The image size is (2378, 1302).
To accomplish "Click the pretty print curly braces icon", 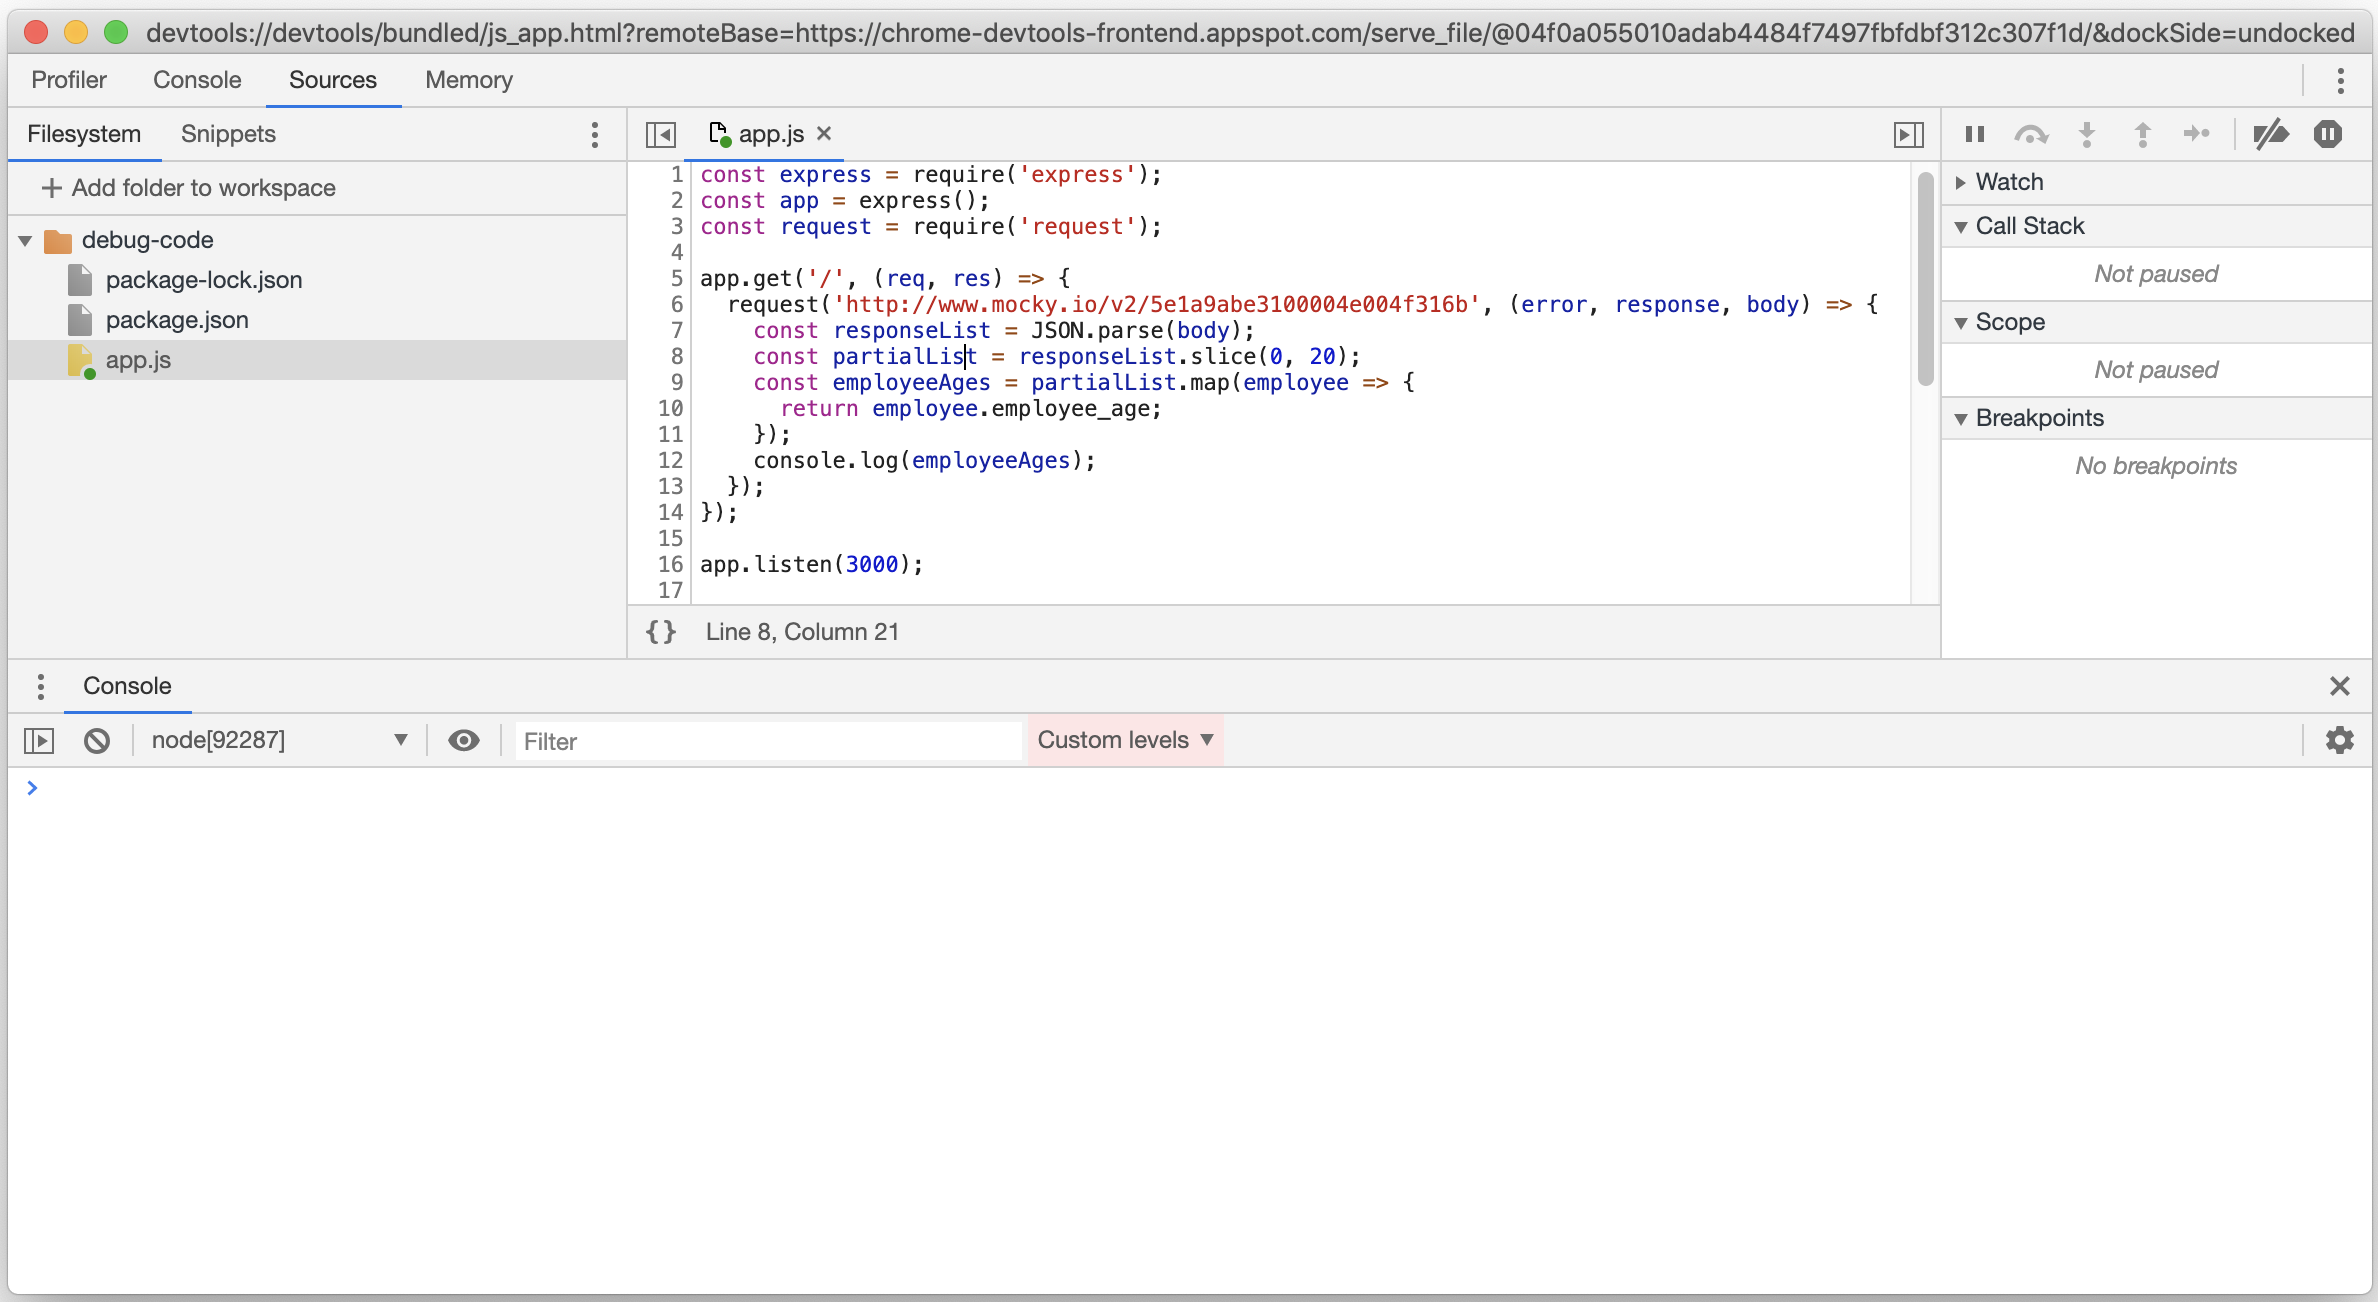I will (x=661, y=632).
